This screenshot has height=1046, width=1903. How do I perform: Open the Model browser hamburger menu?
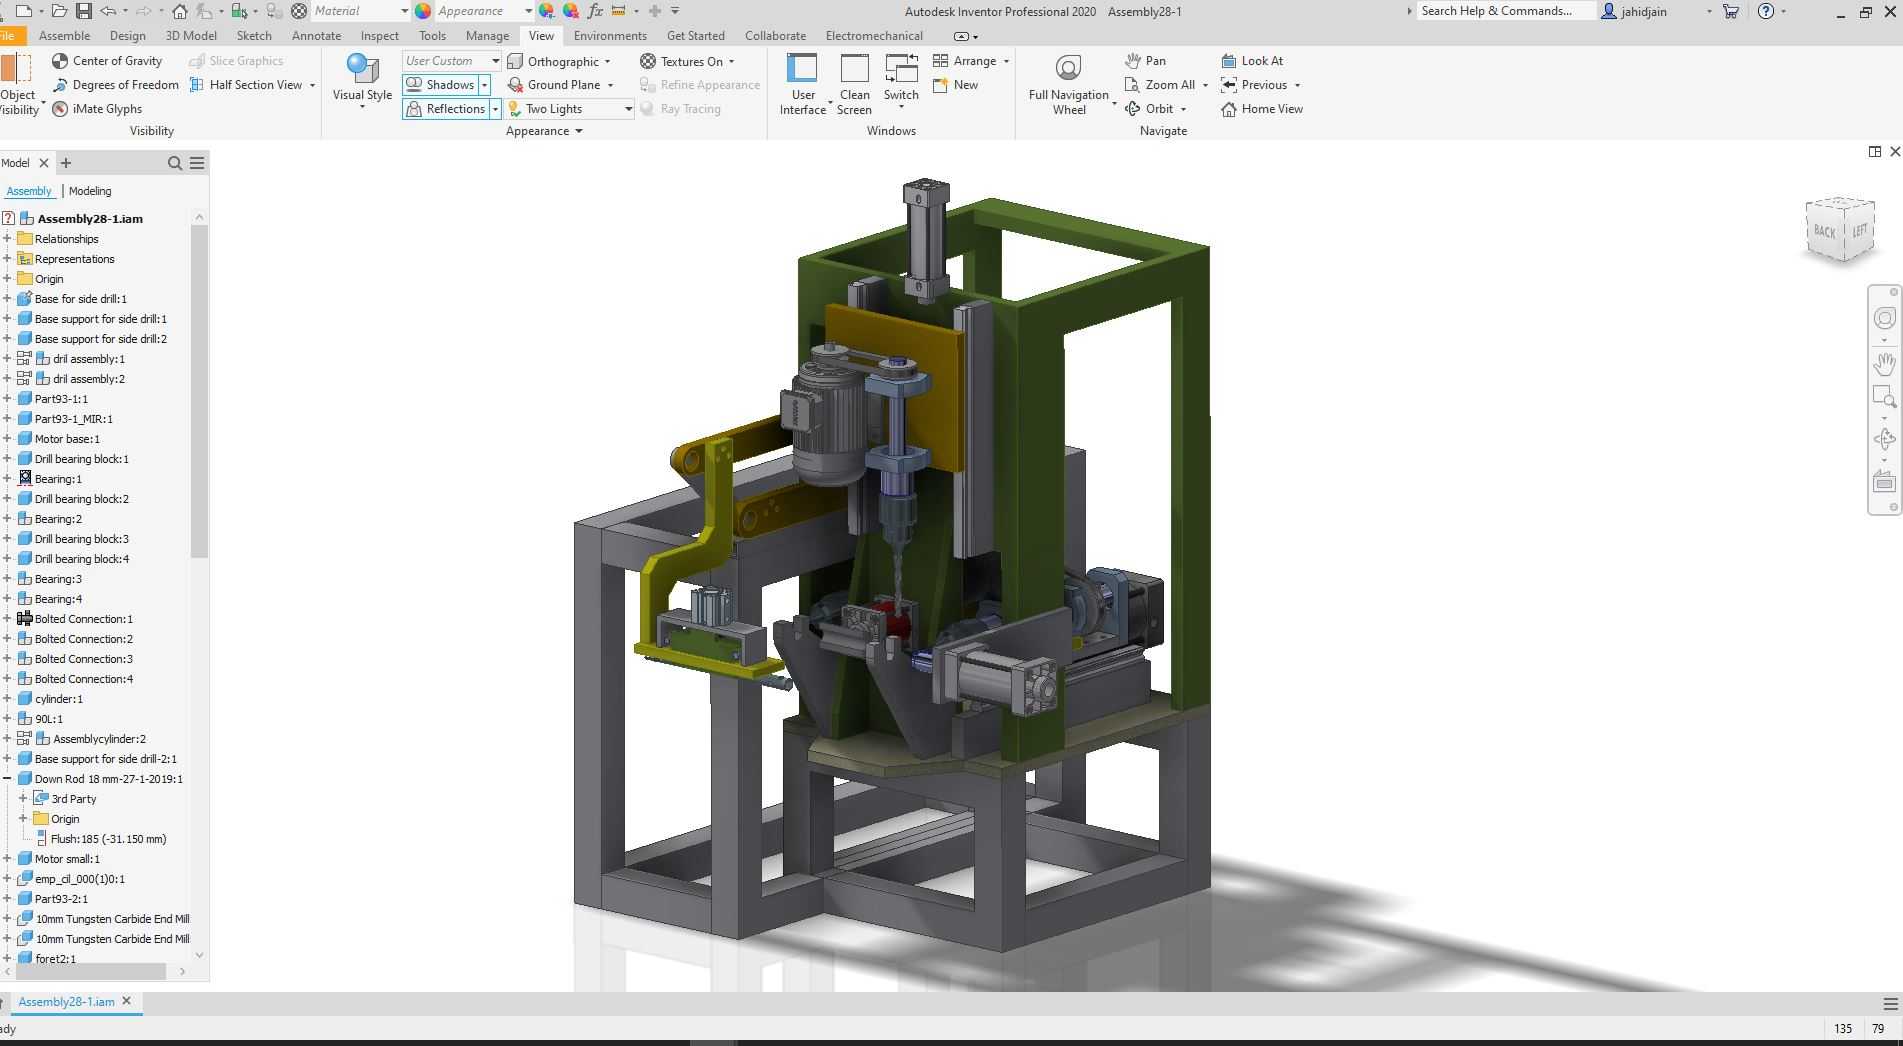tap(197, 163)
